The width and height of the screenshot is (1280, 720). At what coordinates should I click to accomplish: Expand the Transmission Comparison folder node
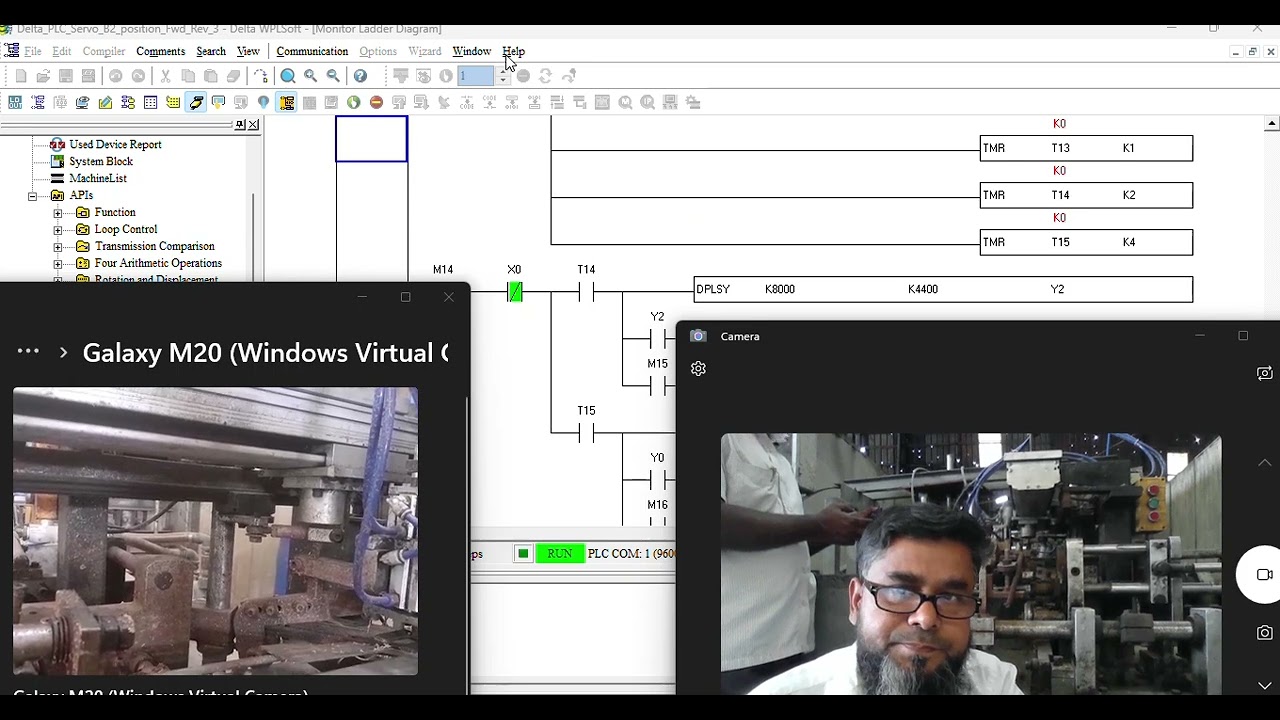(57, 247)
